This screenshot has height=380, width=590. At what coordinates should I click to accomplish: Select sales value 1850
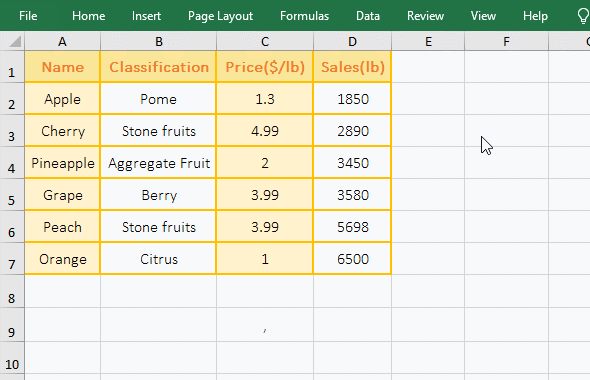click(352, 99)
